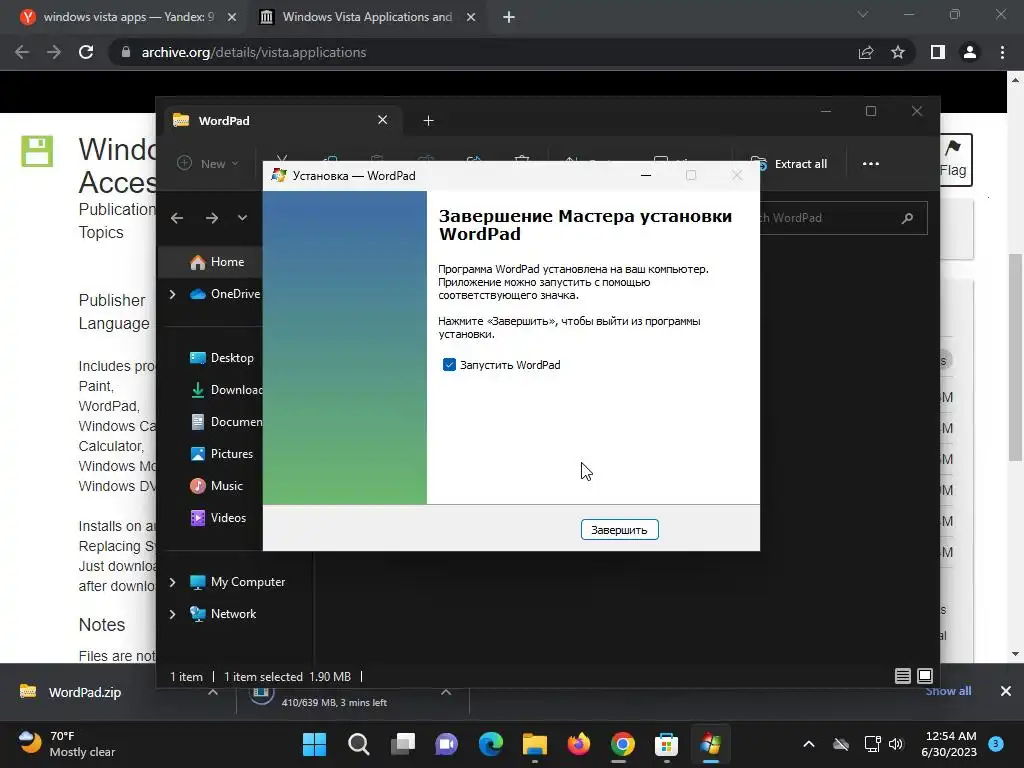Open volume control in tray
Viewport: 1024px width, 768px height.
point(896,744)
